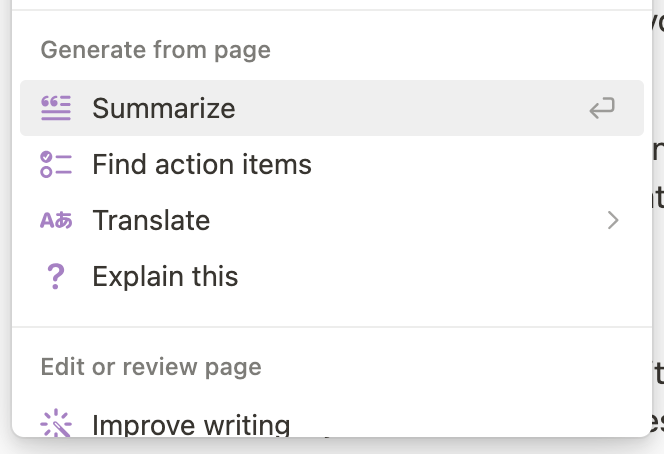Image resolution: width=664 pixels, height=454 pixels.
Task: Select the Explain this option
Action: (332, 276)
